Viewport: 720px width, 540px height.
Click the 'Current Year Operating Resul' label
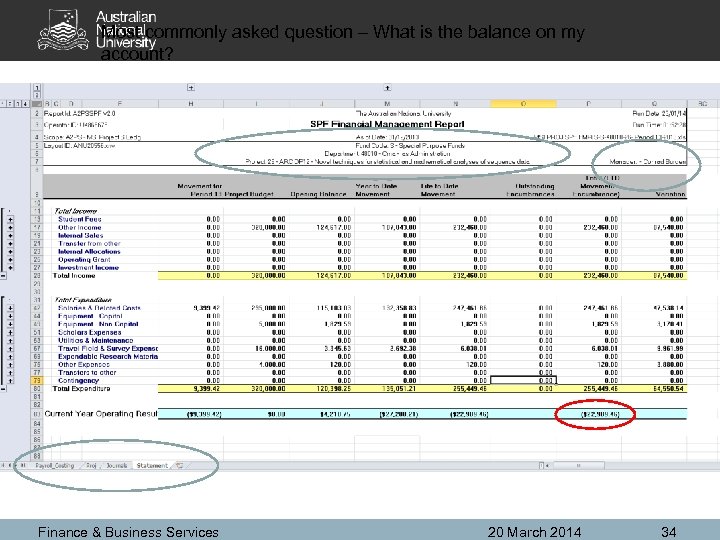(101, 414)
